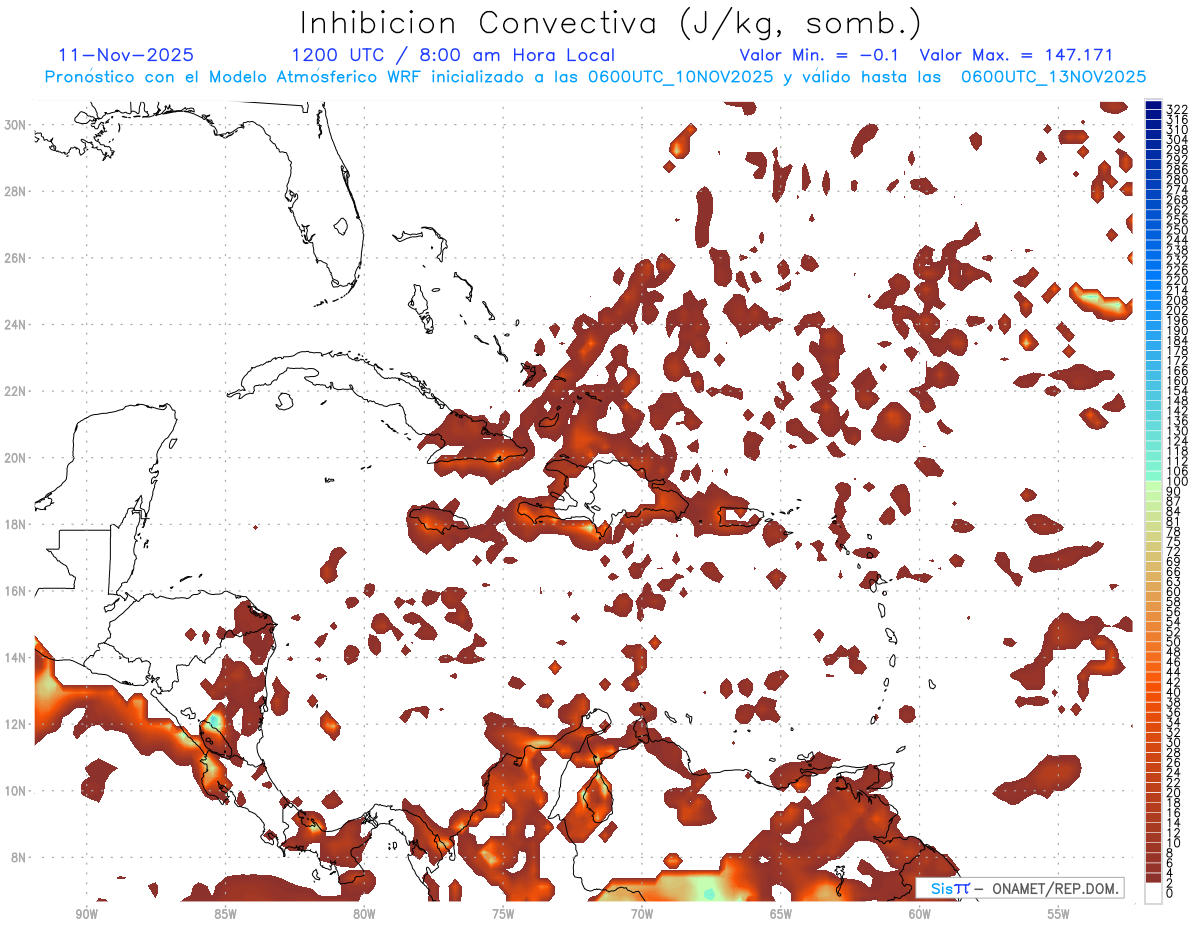The height and width of the screenshot is (927, 1200).
Task: Click the '100' colorbar value
Action: (1177, 482)
